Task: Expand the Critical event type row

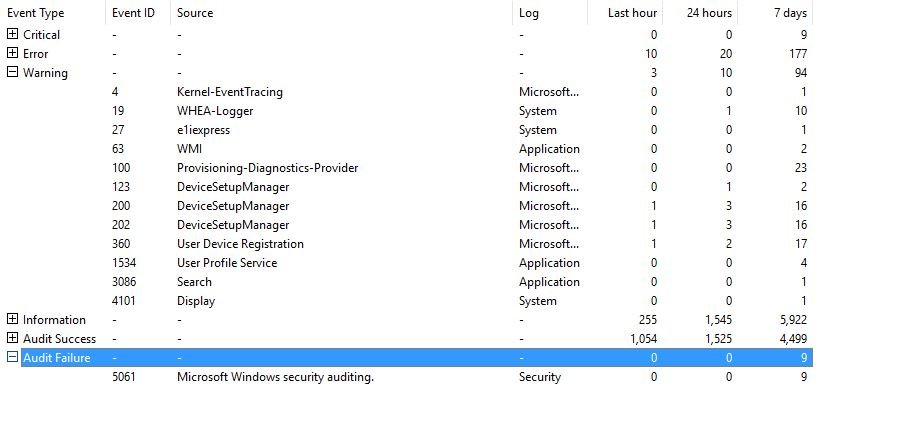Action: [x=12, y=34]
